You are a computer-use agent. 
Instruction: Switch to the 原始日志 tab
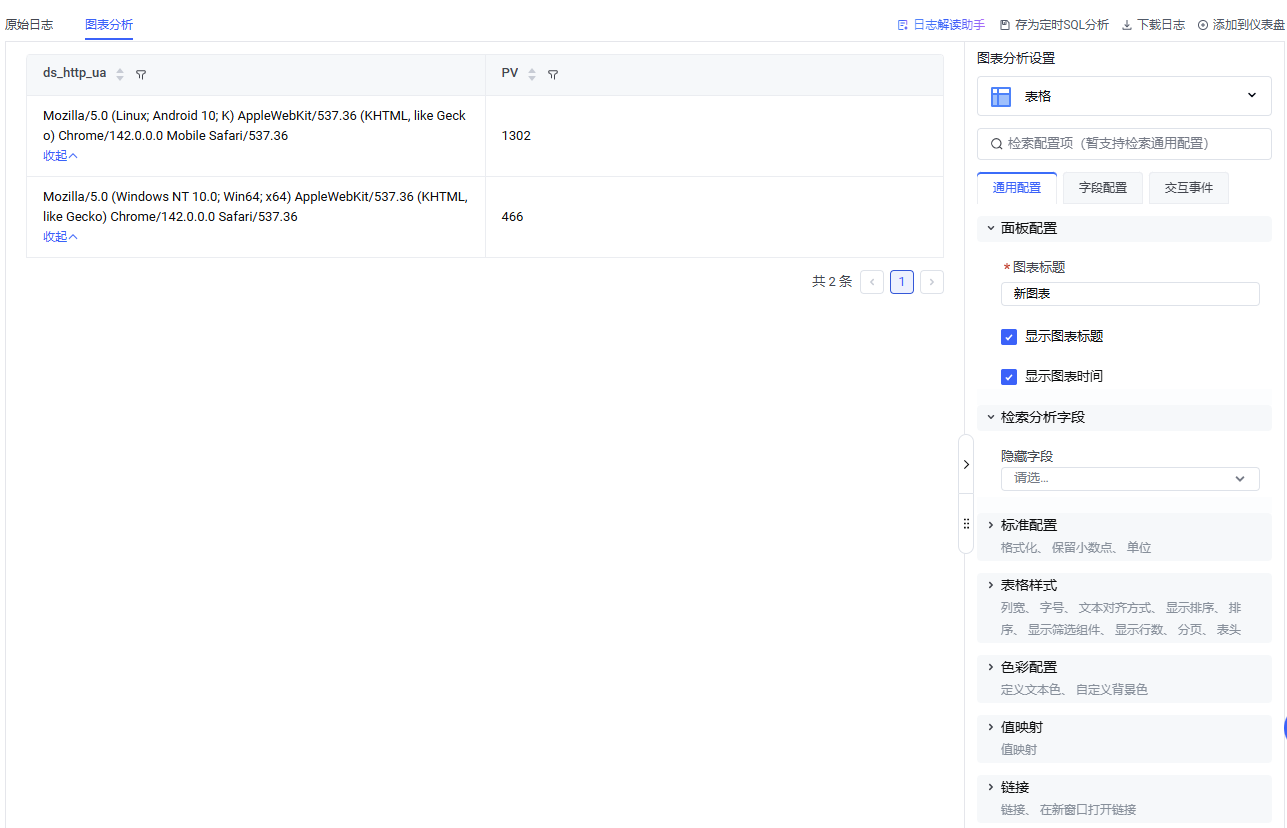[x=29, y=24]
